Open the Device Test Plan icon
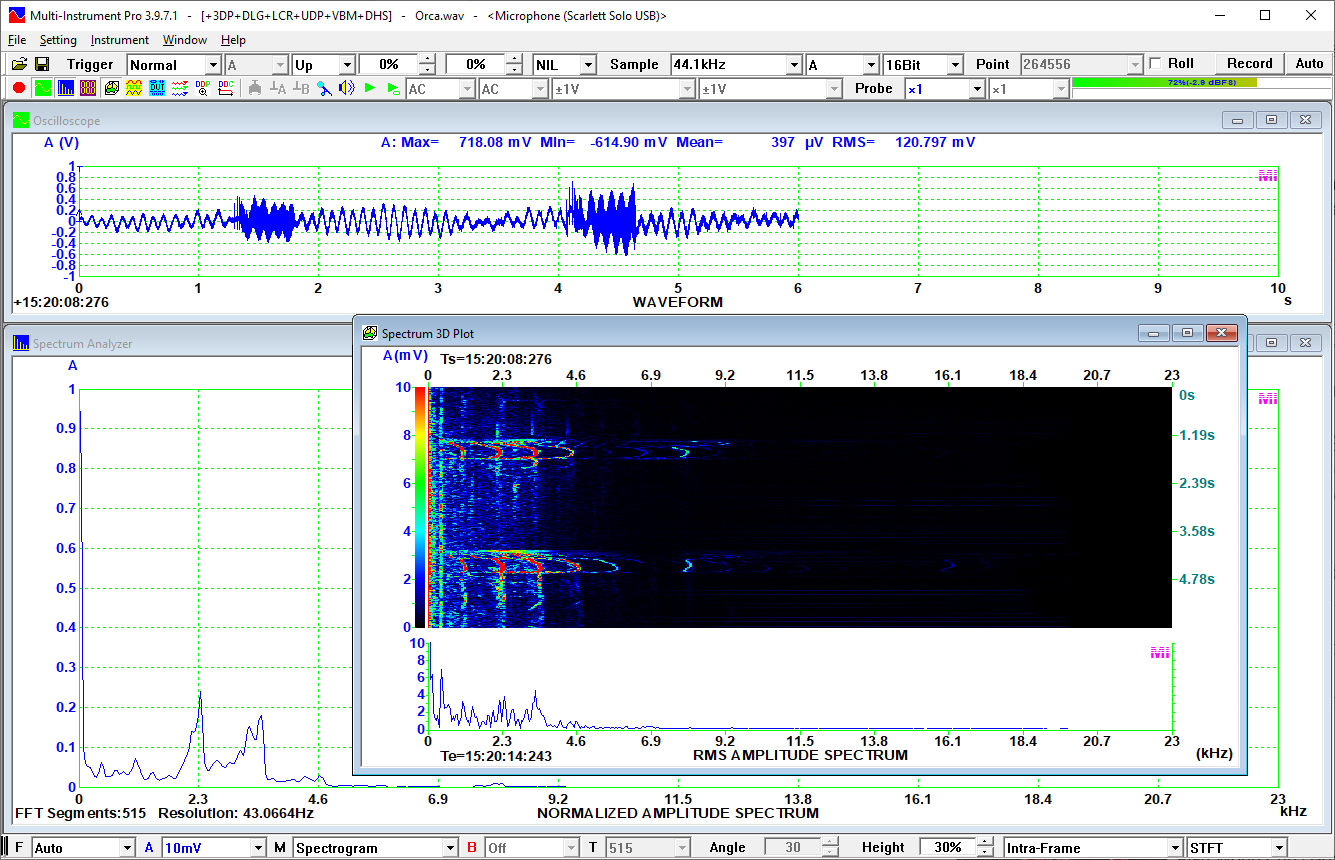This screenshot has width=1335, height=860. pos(159,88)
